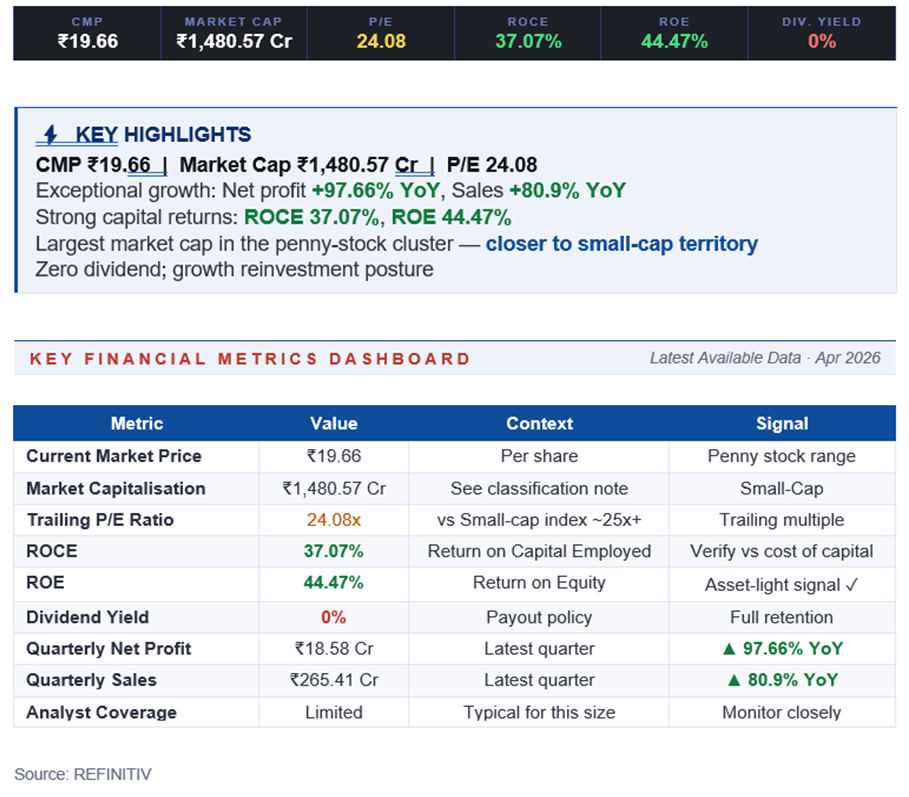
Task: Click the ROE 44.47% tile in top bar
Action: pos(675,33)
